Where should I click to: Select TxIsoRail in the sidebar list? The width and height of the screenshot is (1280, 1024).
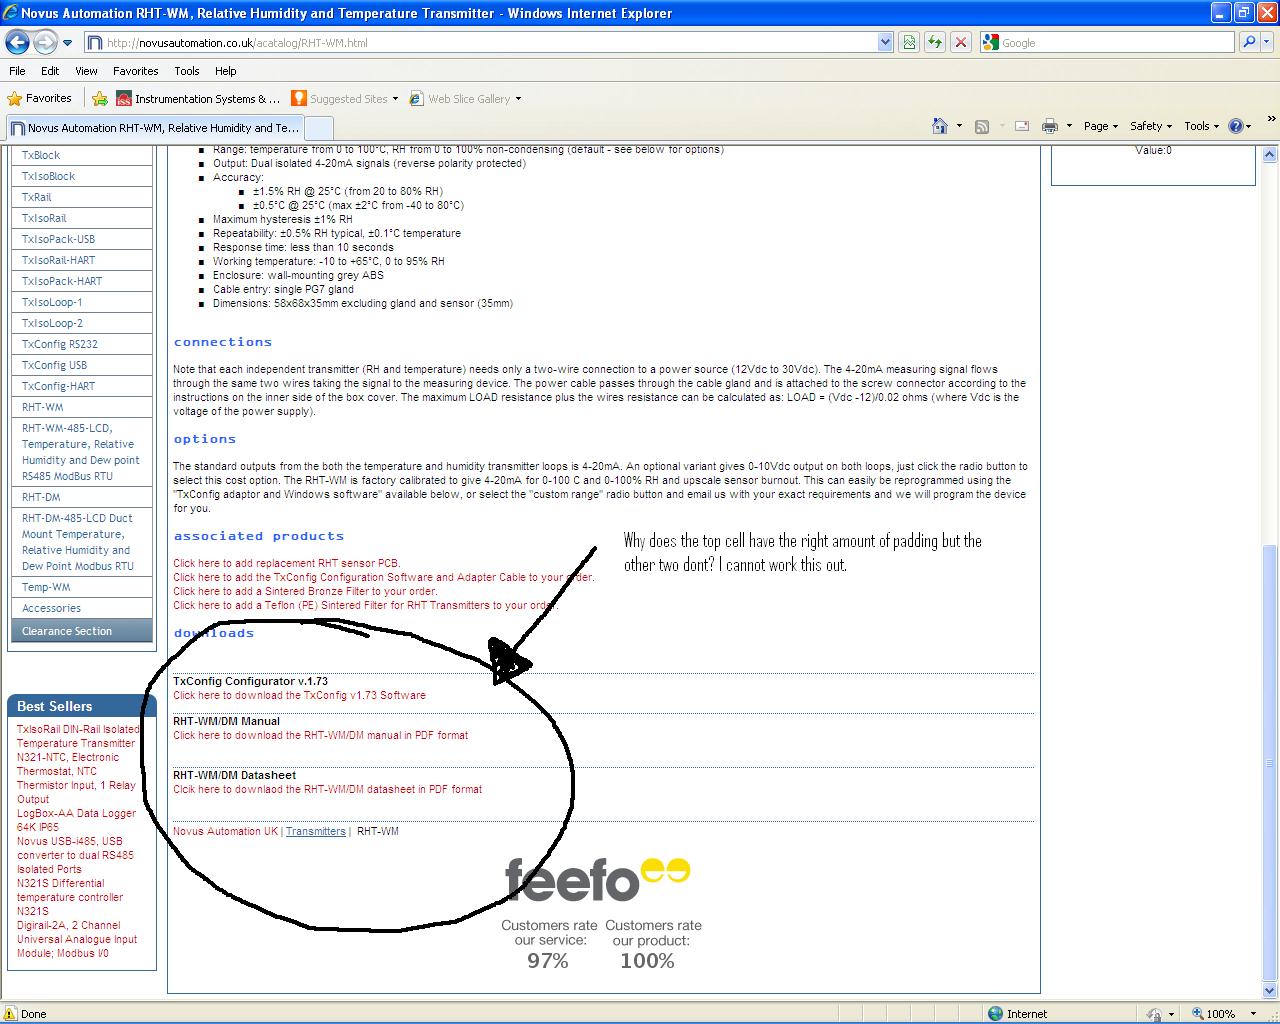tap(44, 218)
